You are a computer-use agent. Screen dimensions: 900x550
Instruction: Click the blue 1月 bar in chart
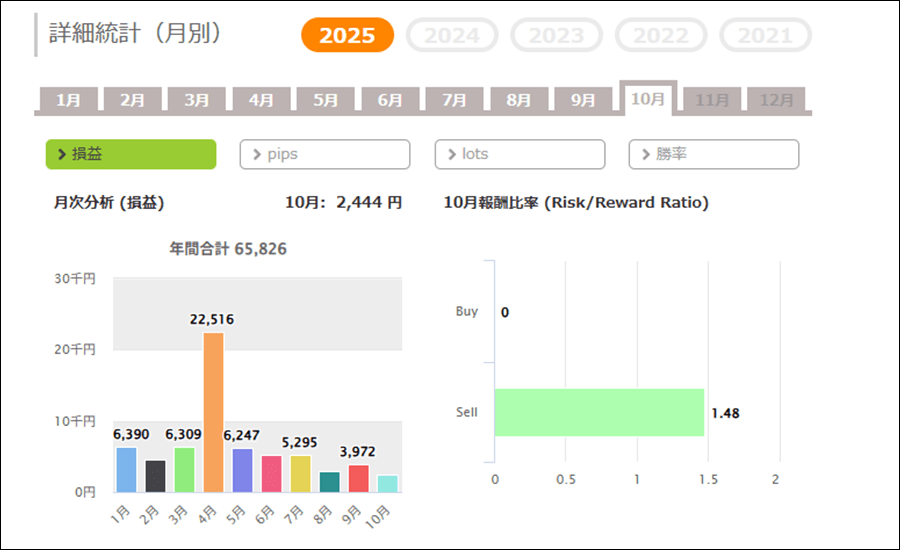click(x=126, y=469)
